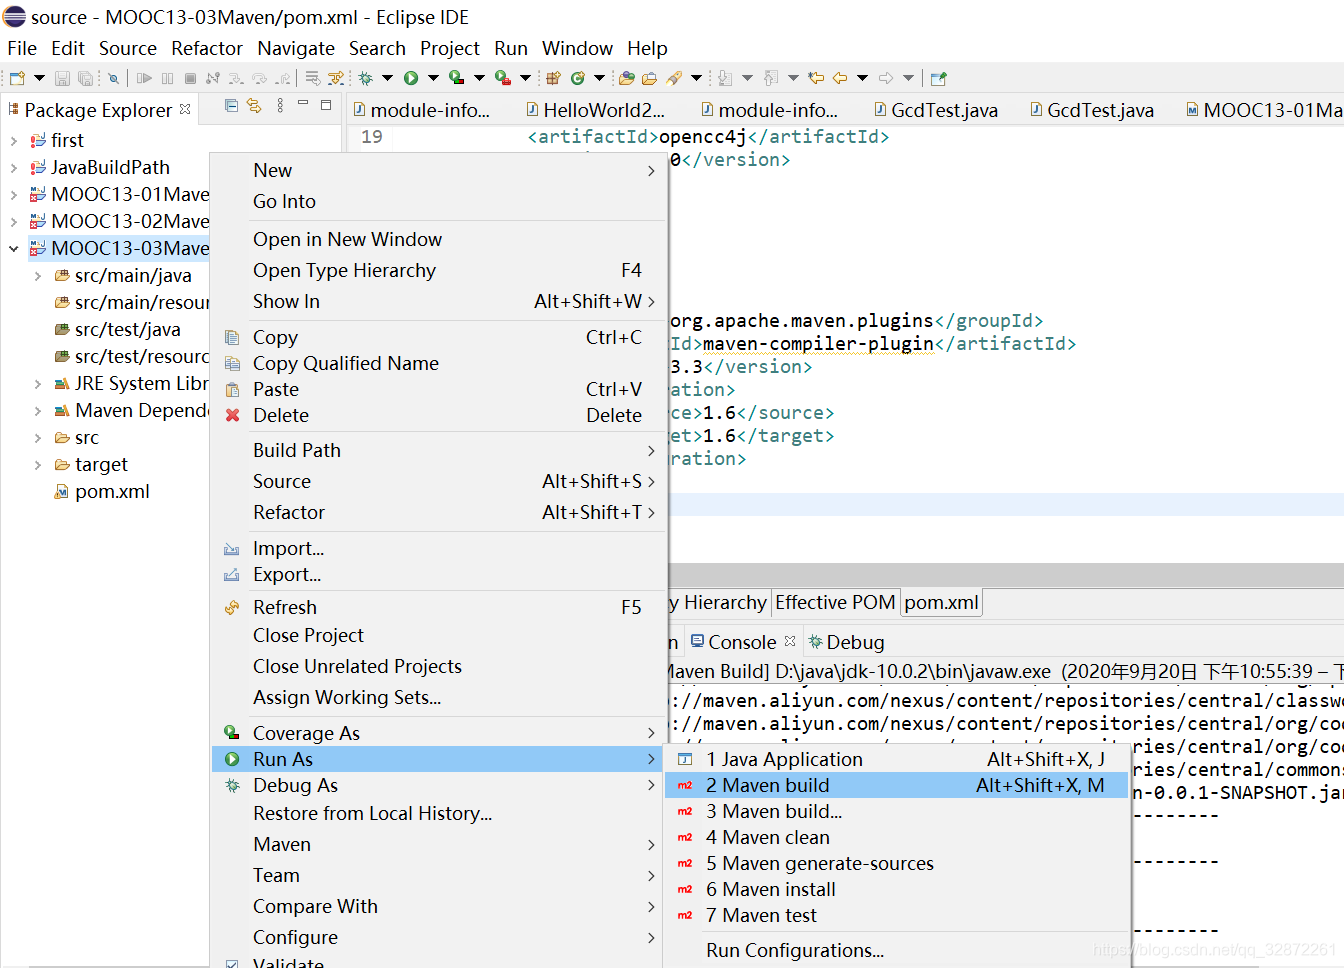Click the Step Over icon
1344x968 pixels.
point(260,78)
